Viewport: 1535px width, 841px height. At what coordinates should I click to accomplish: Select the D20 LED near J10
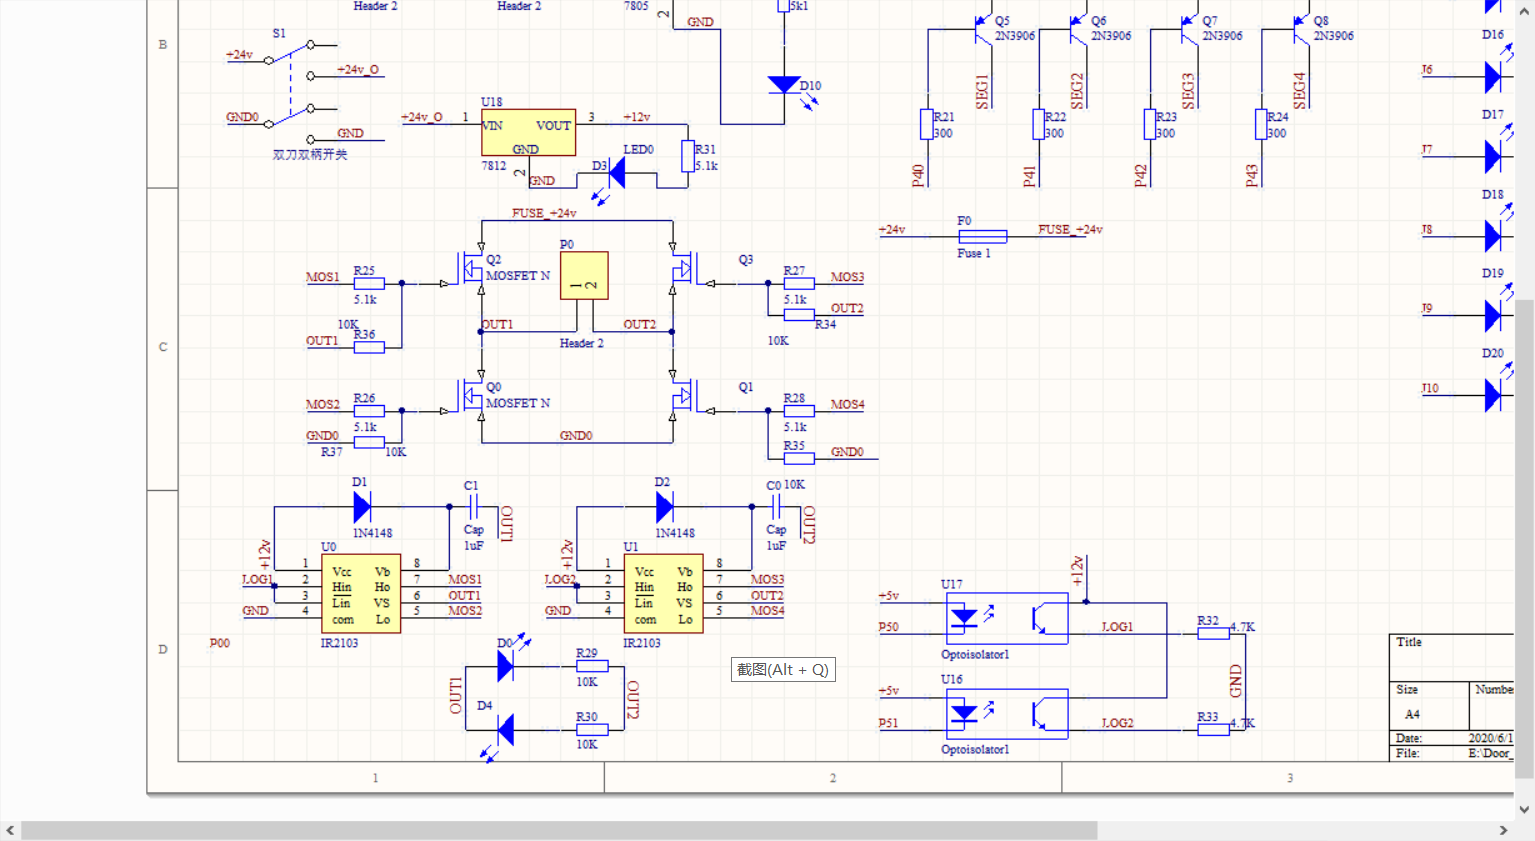(x=1493, y=396)
